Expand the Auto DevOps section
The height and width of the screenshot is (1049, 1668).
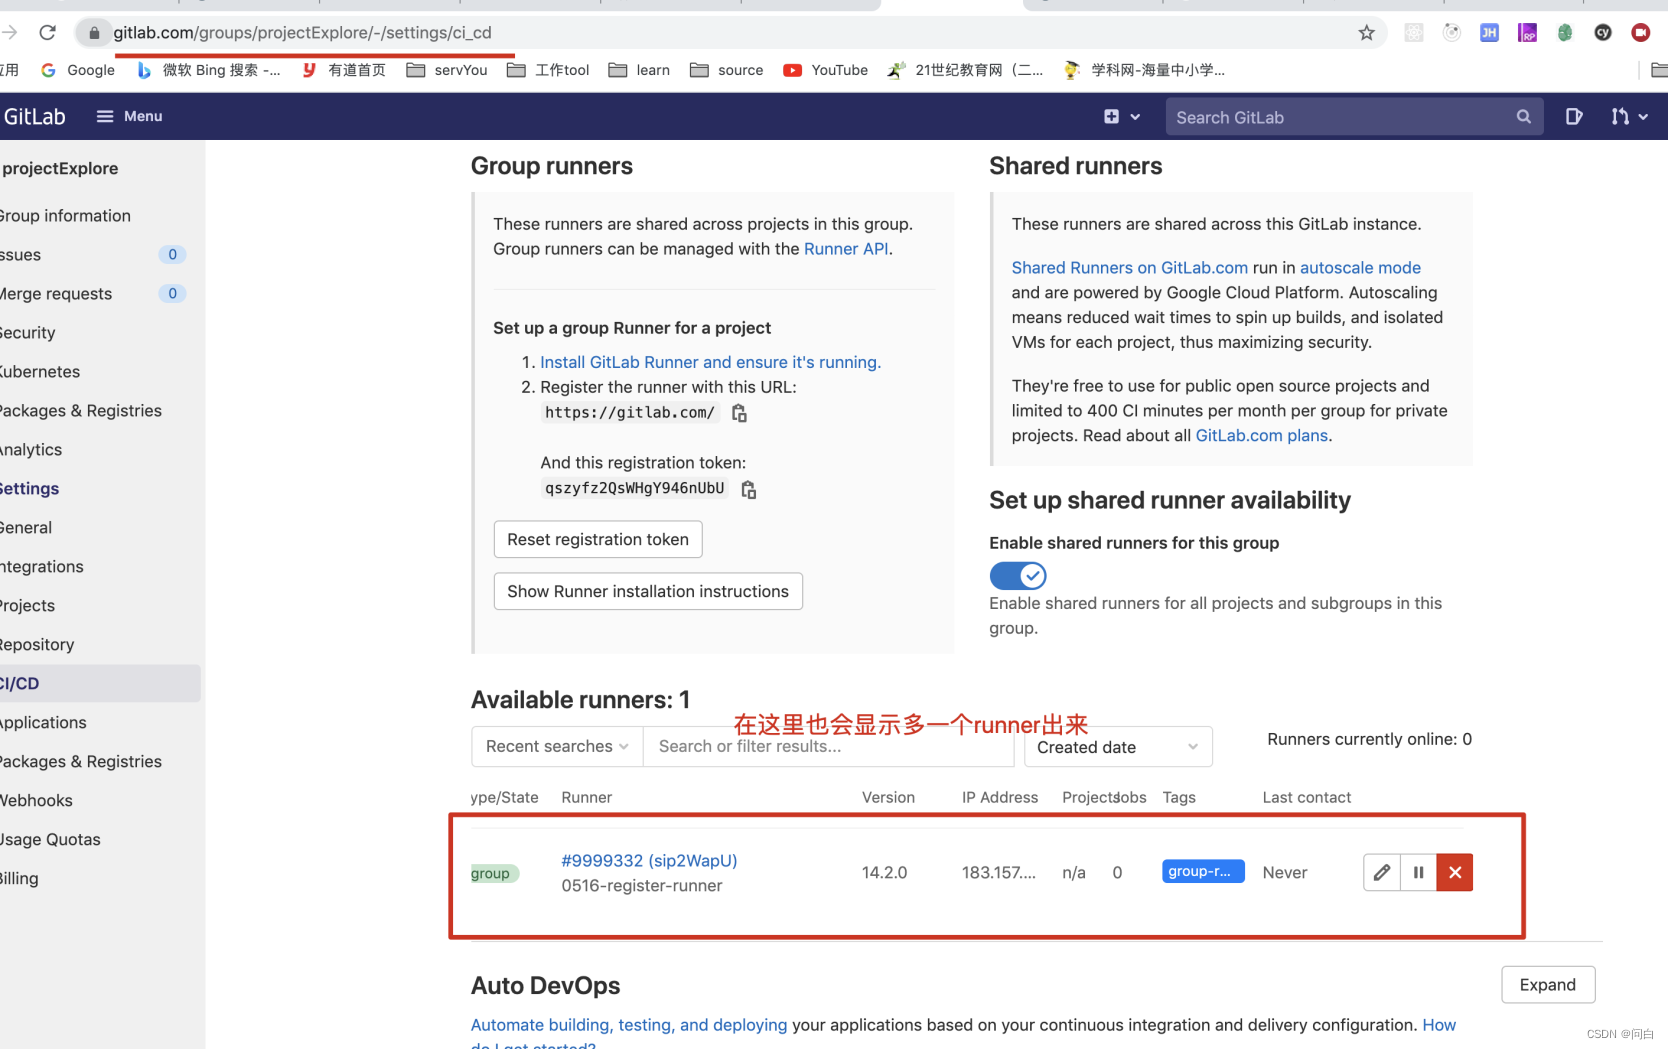tap(1547, 985)
